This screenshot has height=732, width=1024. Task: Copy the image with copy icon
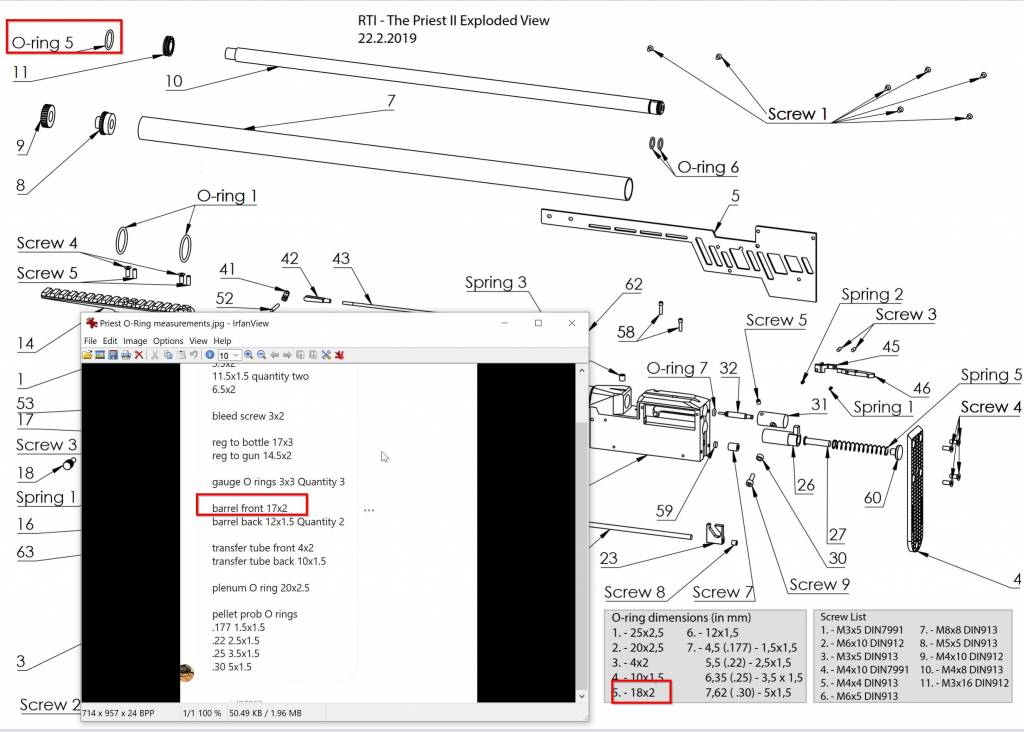pyautogui.click(x=168, y=355)
